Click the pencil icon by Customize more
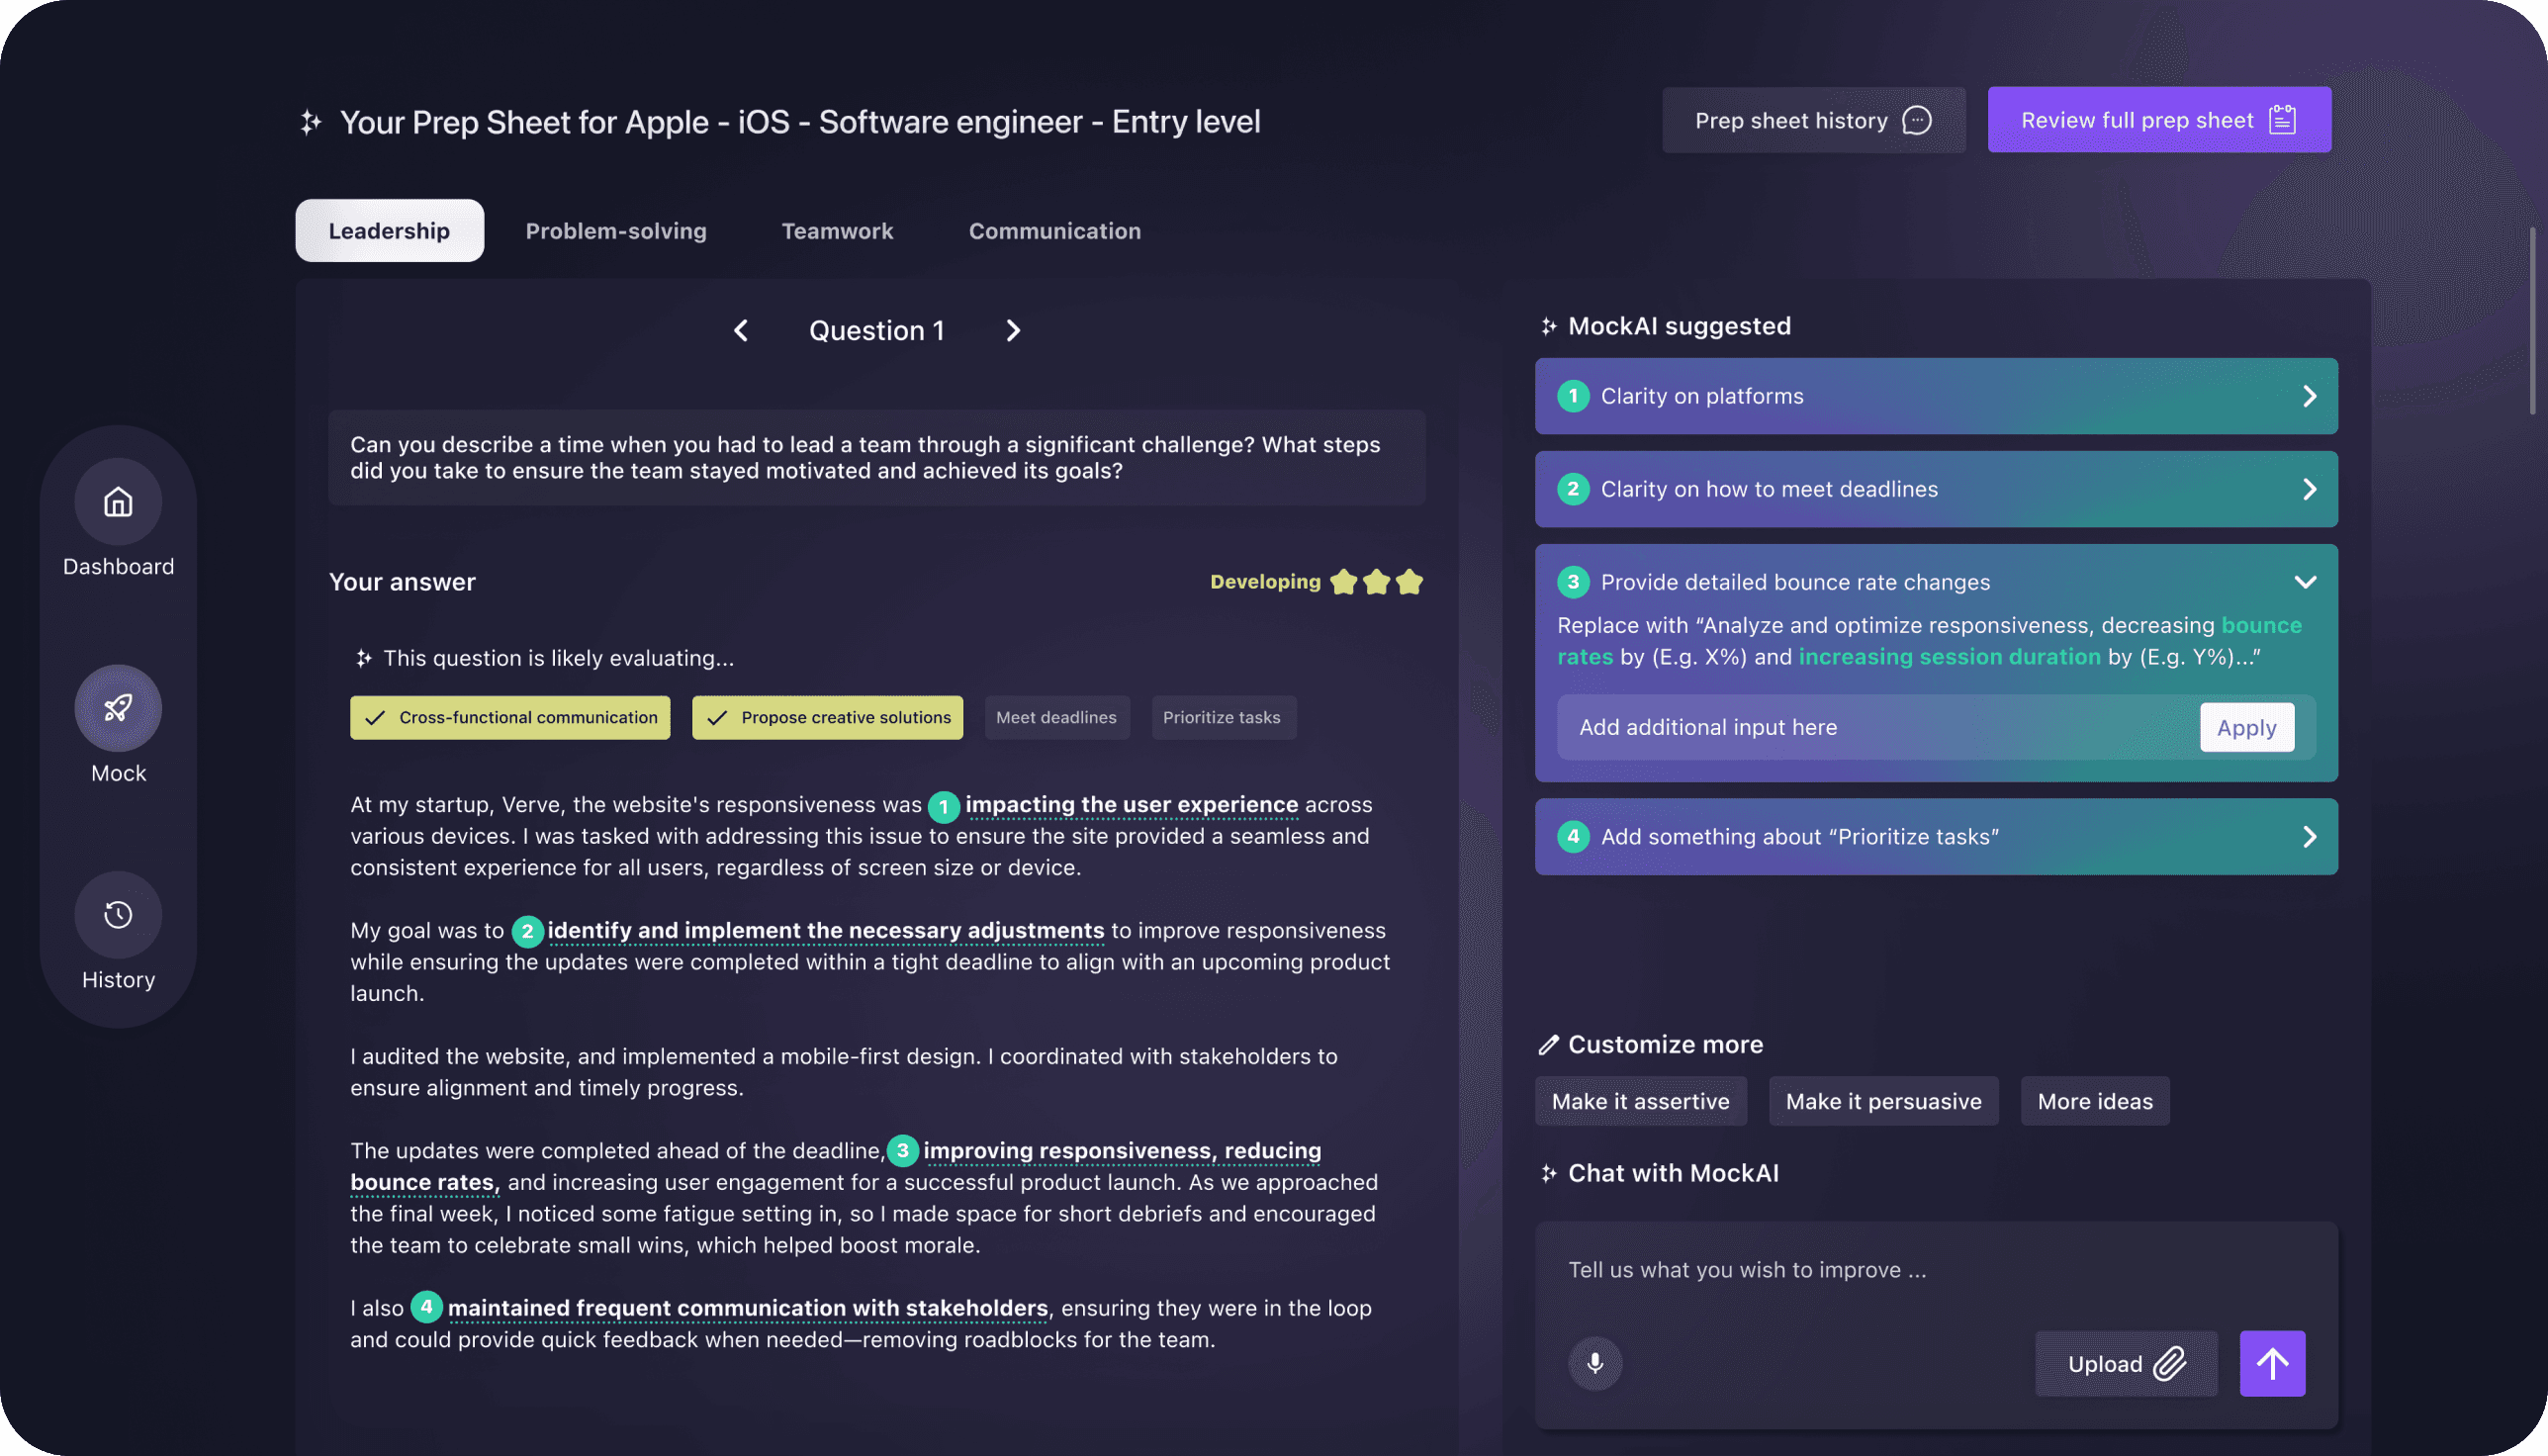 [x=1548, y=1045]
